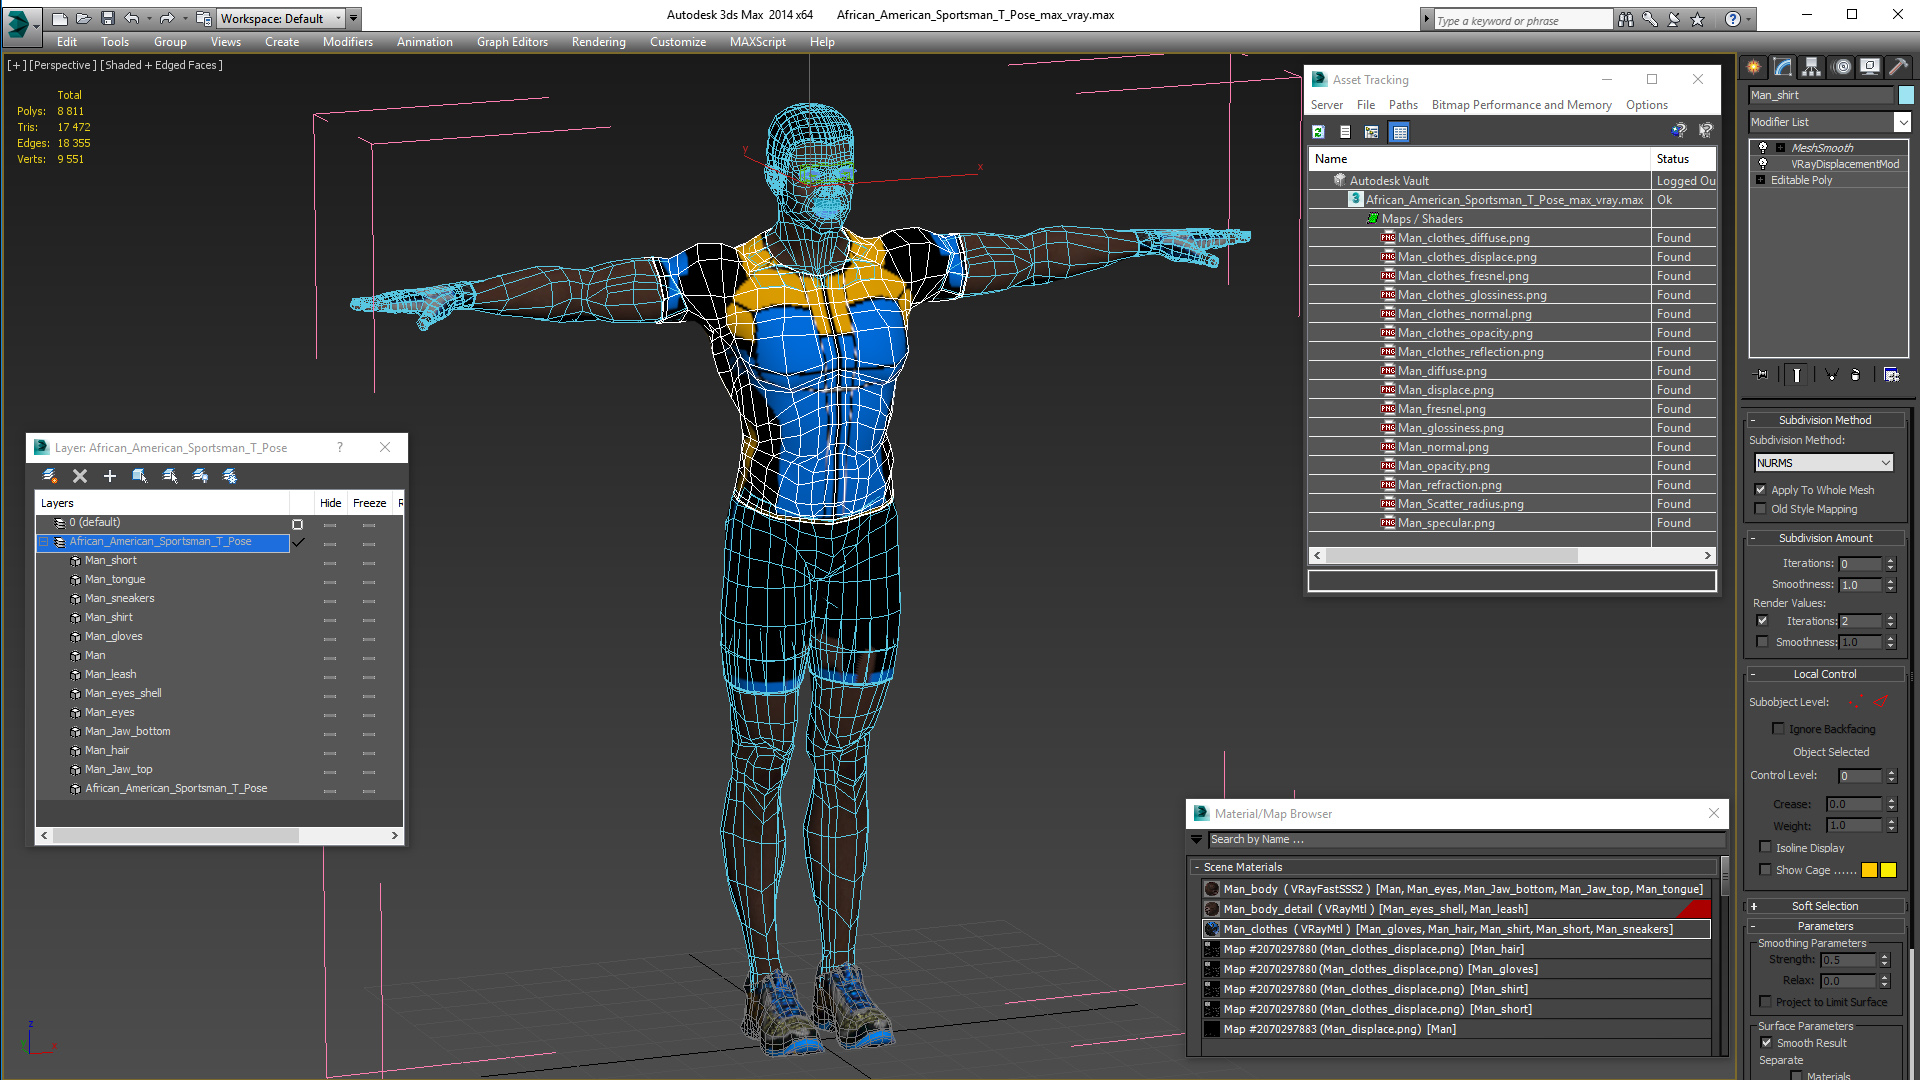This screenshot has height=1080, width=1920.
Task: Enable Isoline Display checkbox
Action: coord(1765,848)
